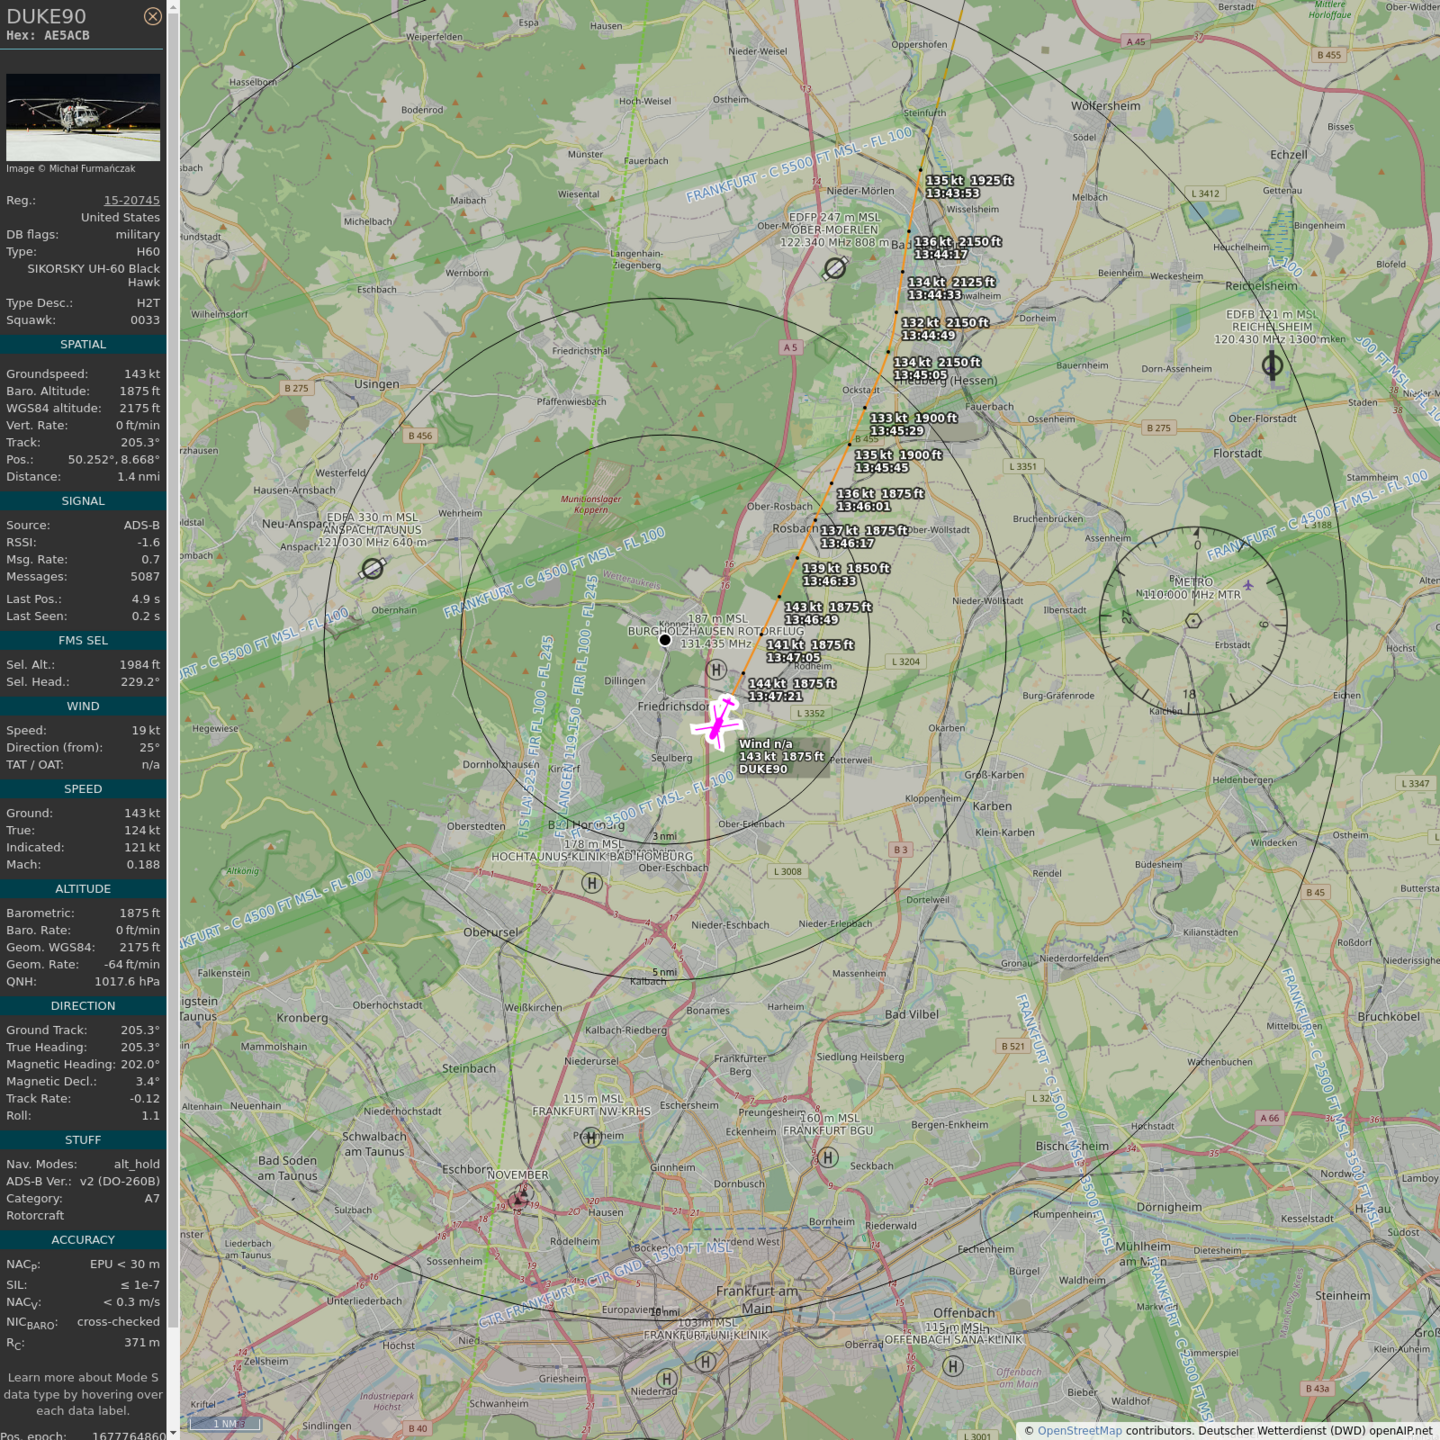Click the Frankfurt NW-KRHS heliport icon
1440x1440 pixels.
pos(592,1137)
